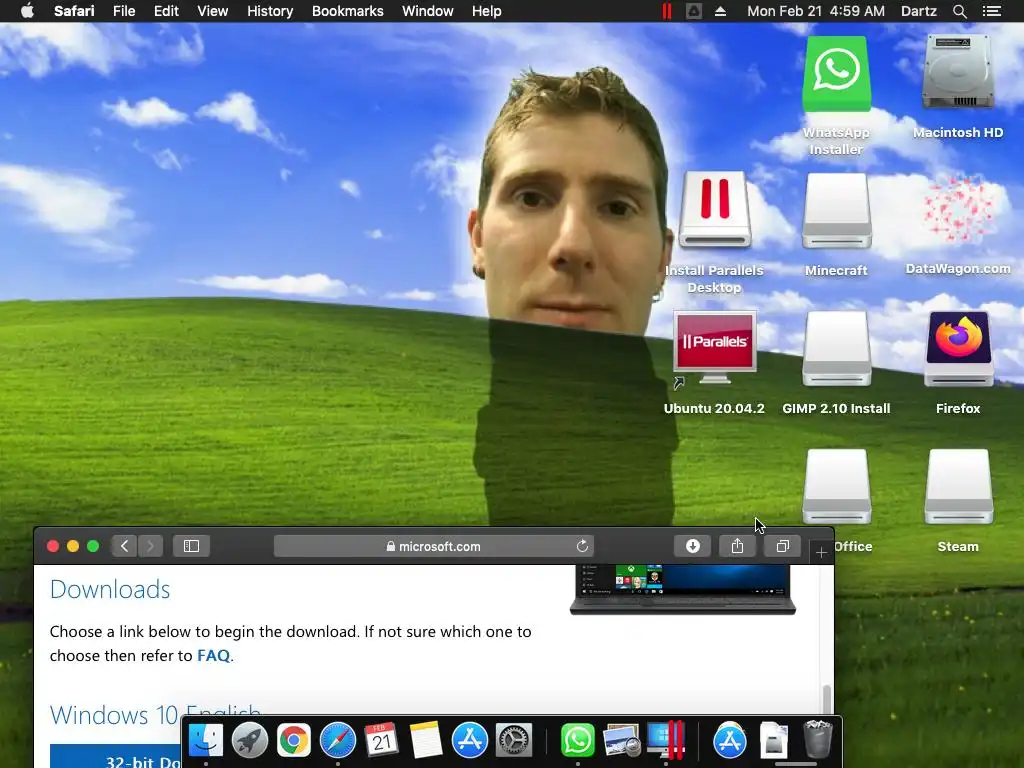The width and height of the screenshot is (1024, 768).
Task: Click the microsoft.com address bar
Action: (x=434, y=546)
